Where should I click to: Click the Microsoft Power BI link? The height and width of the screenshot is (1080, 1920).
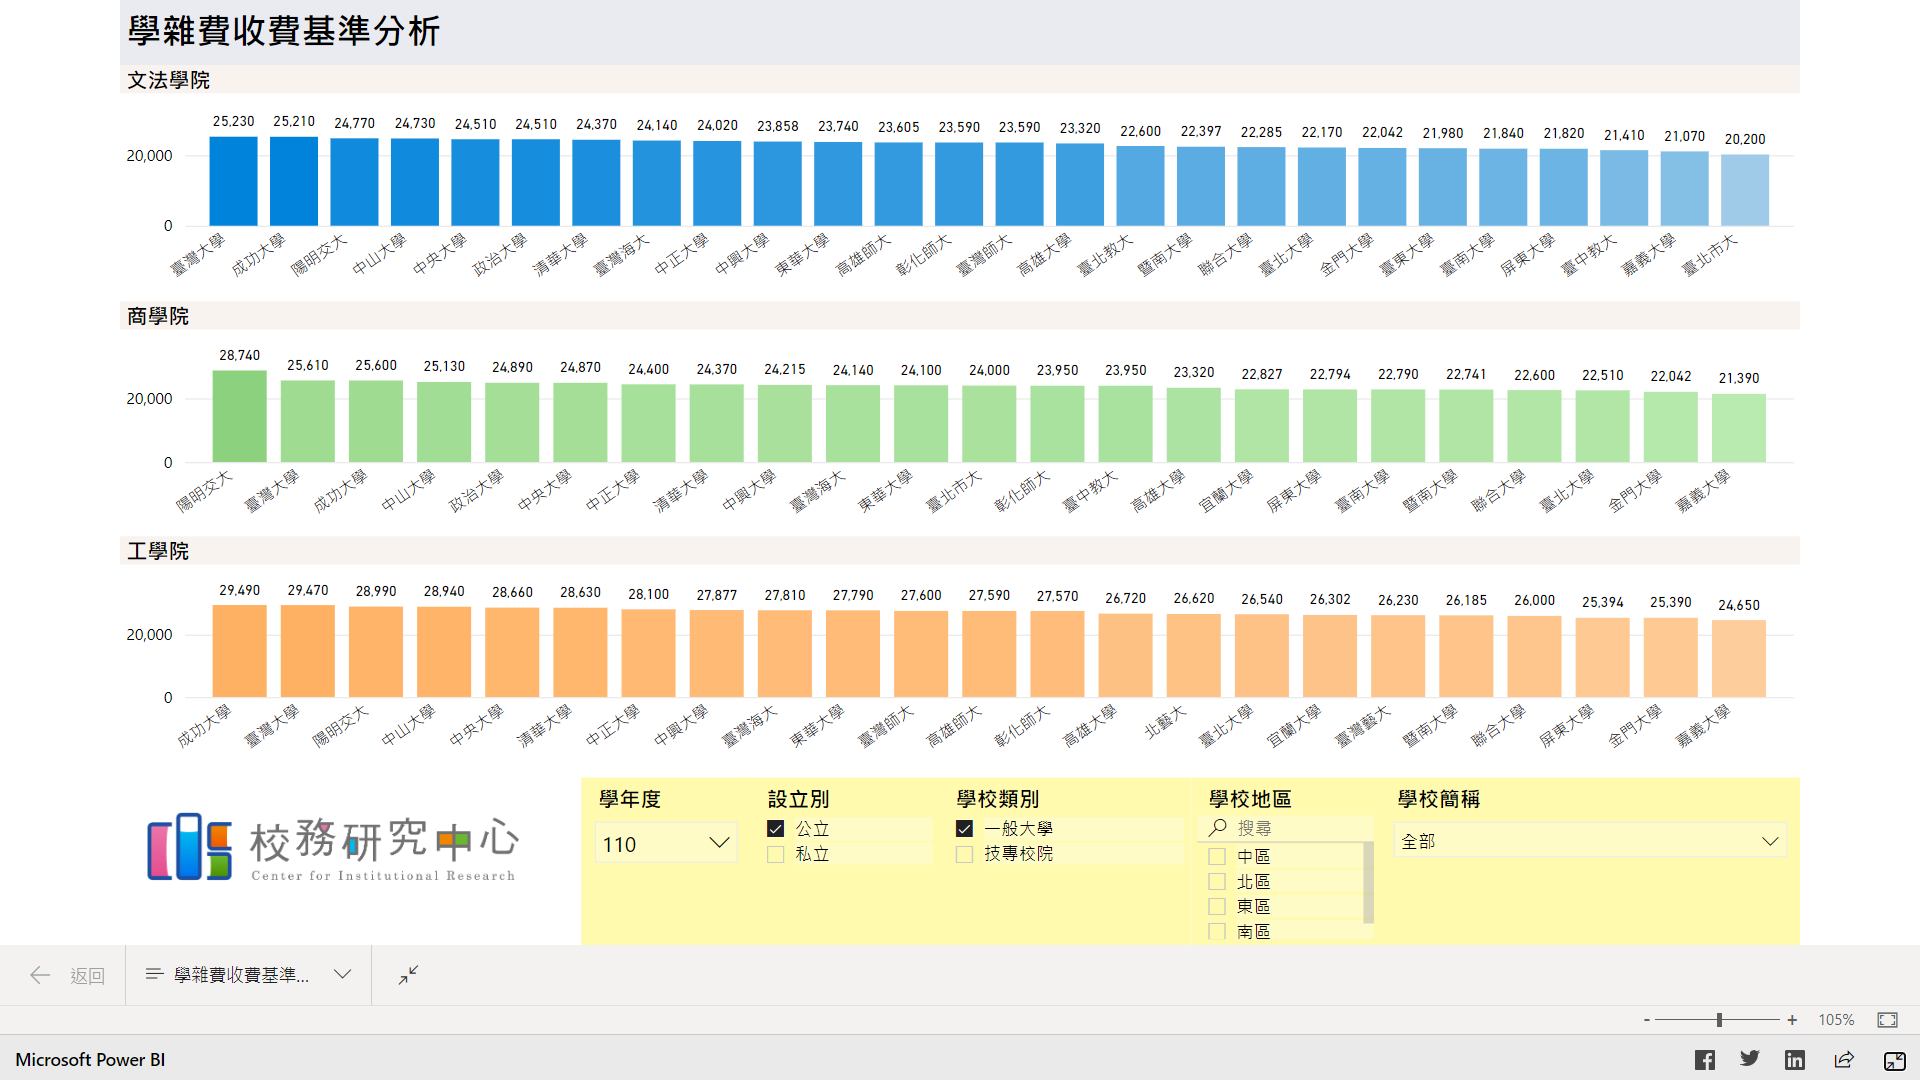tap(90, 1060)
